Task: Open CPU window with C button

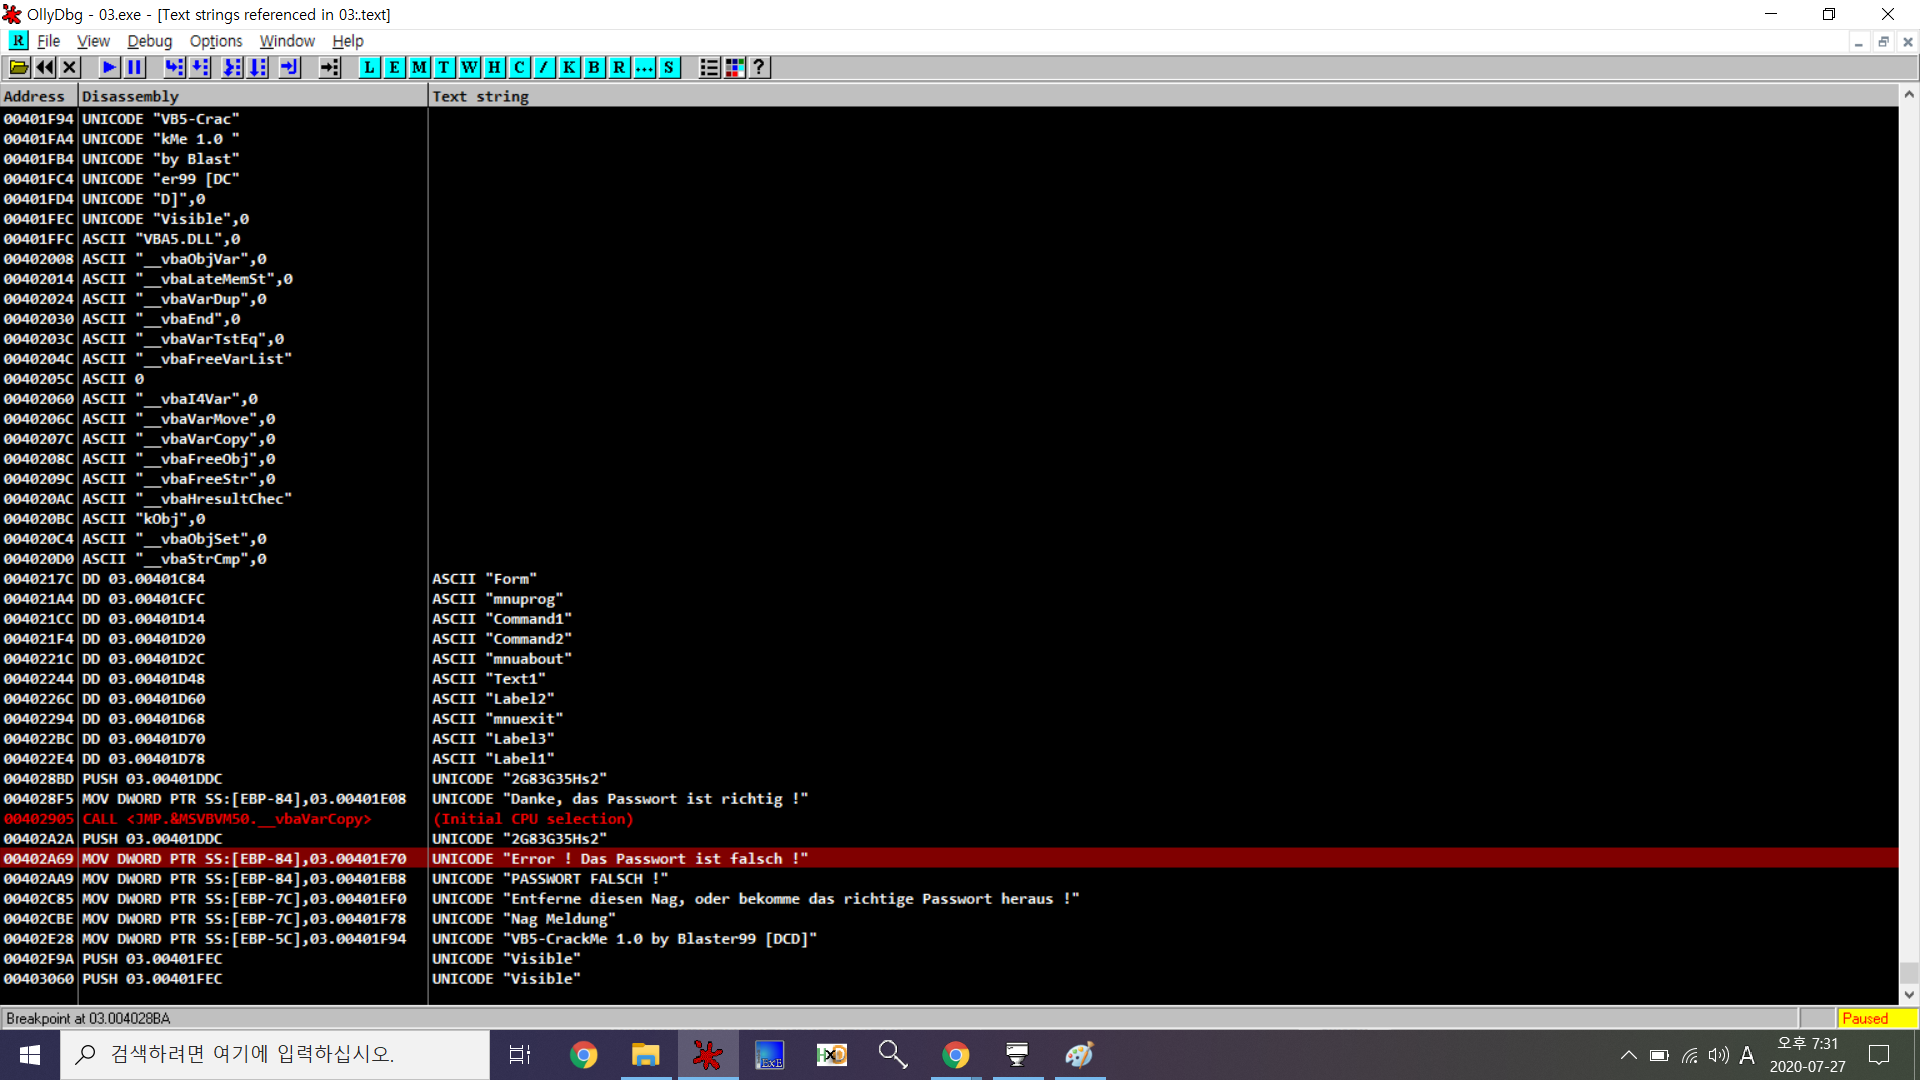Action: [x=519, y=67]
